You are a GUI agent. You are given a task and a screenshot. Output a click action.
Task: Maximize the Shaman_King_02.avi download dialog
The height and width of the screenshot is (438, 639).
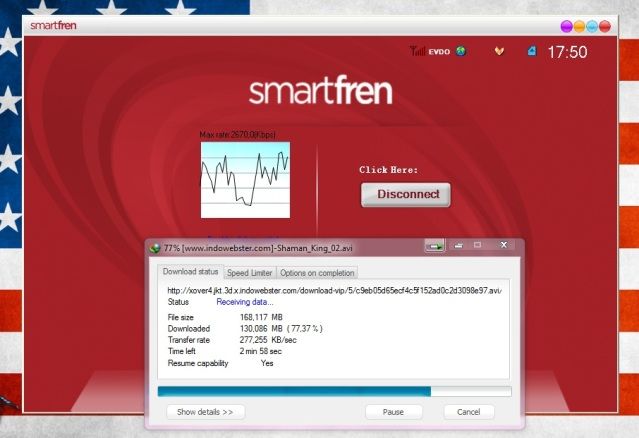(x=477, y=245)
